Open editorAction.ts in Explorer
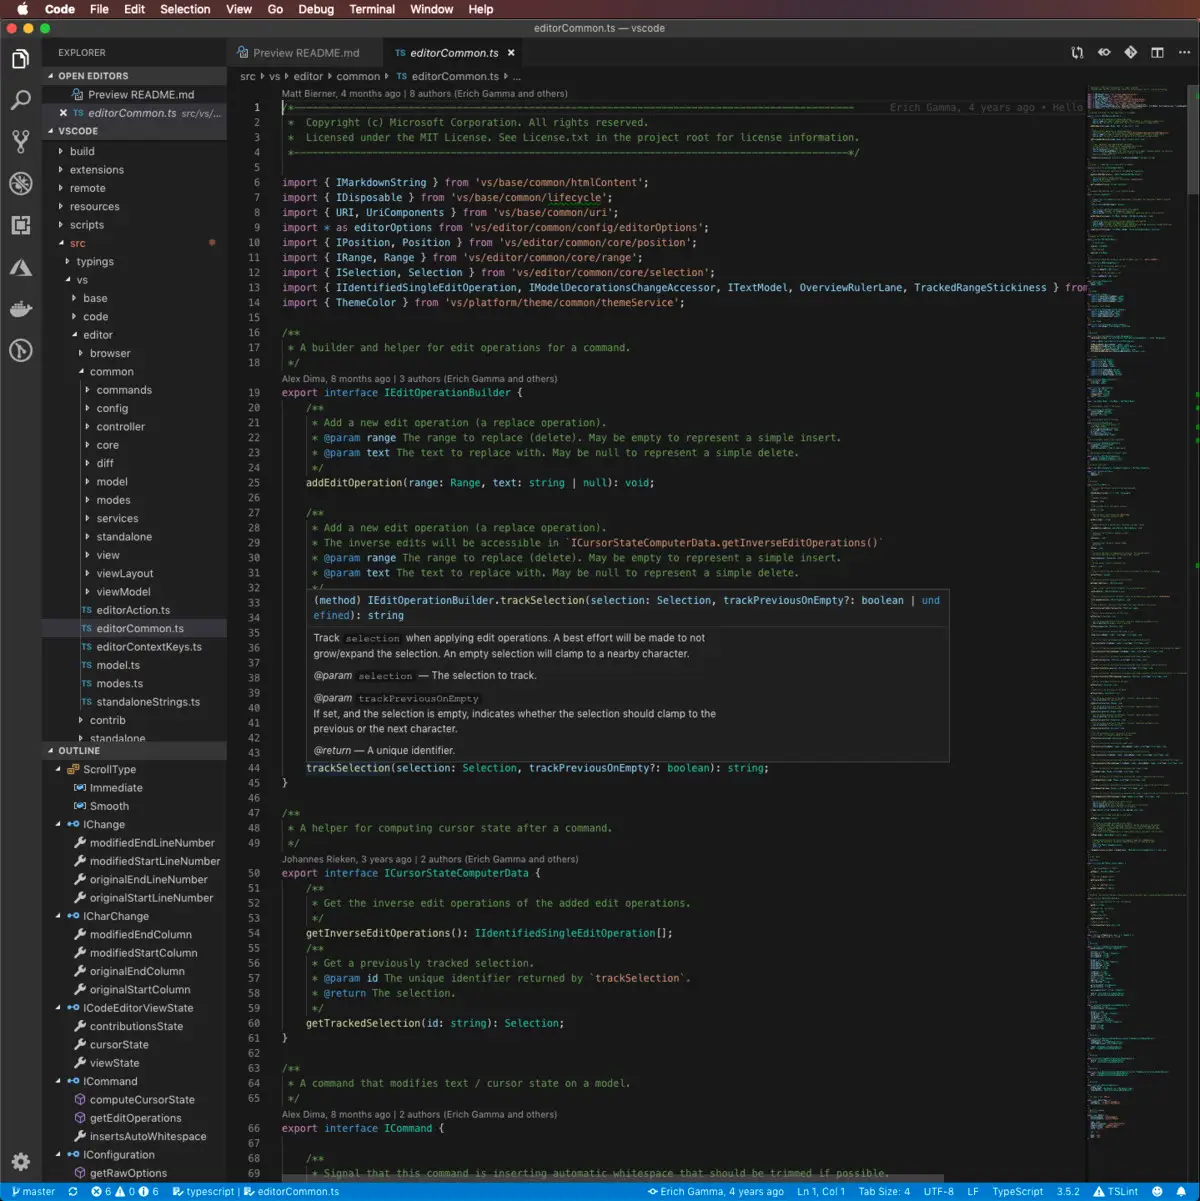Image resolution: width=1200 pixels, height=1201 pixels. tap(134, 610)
